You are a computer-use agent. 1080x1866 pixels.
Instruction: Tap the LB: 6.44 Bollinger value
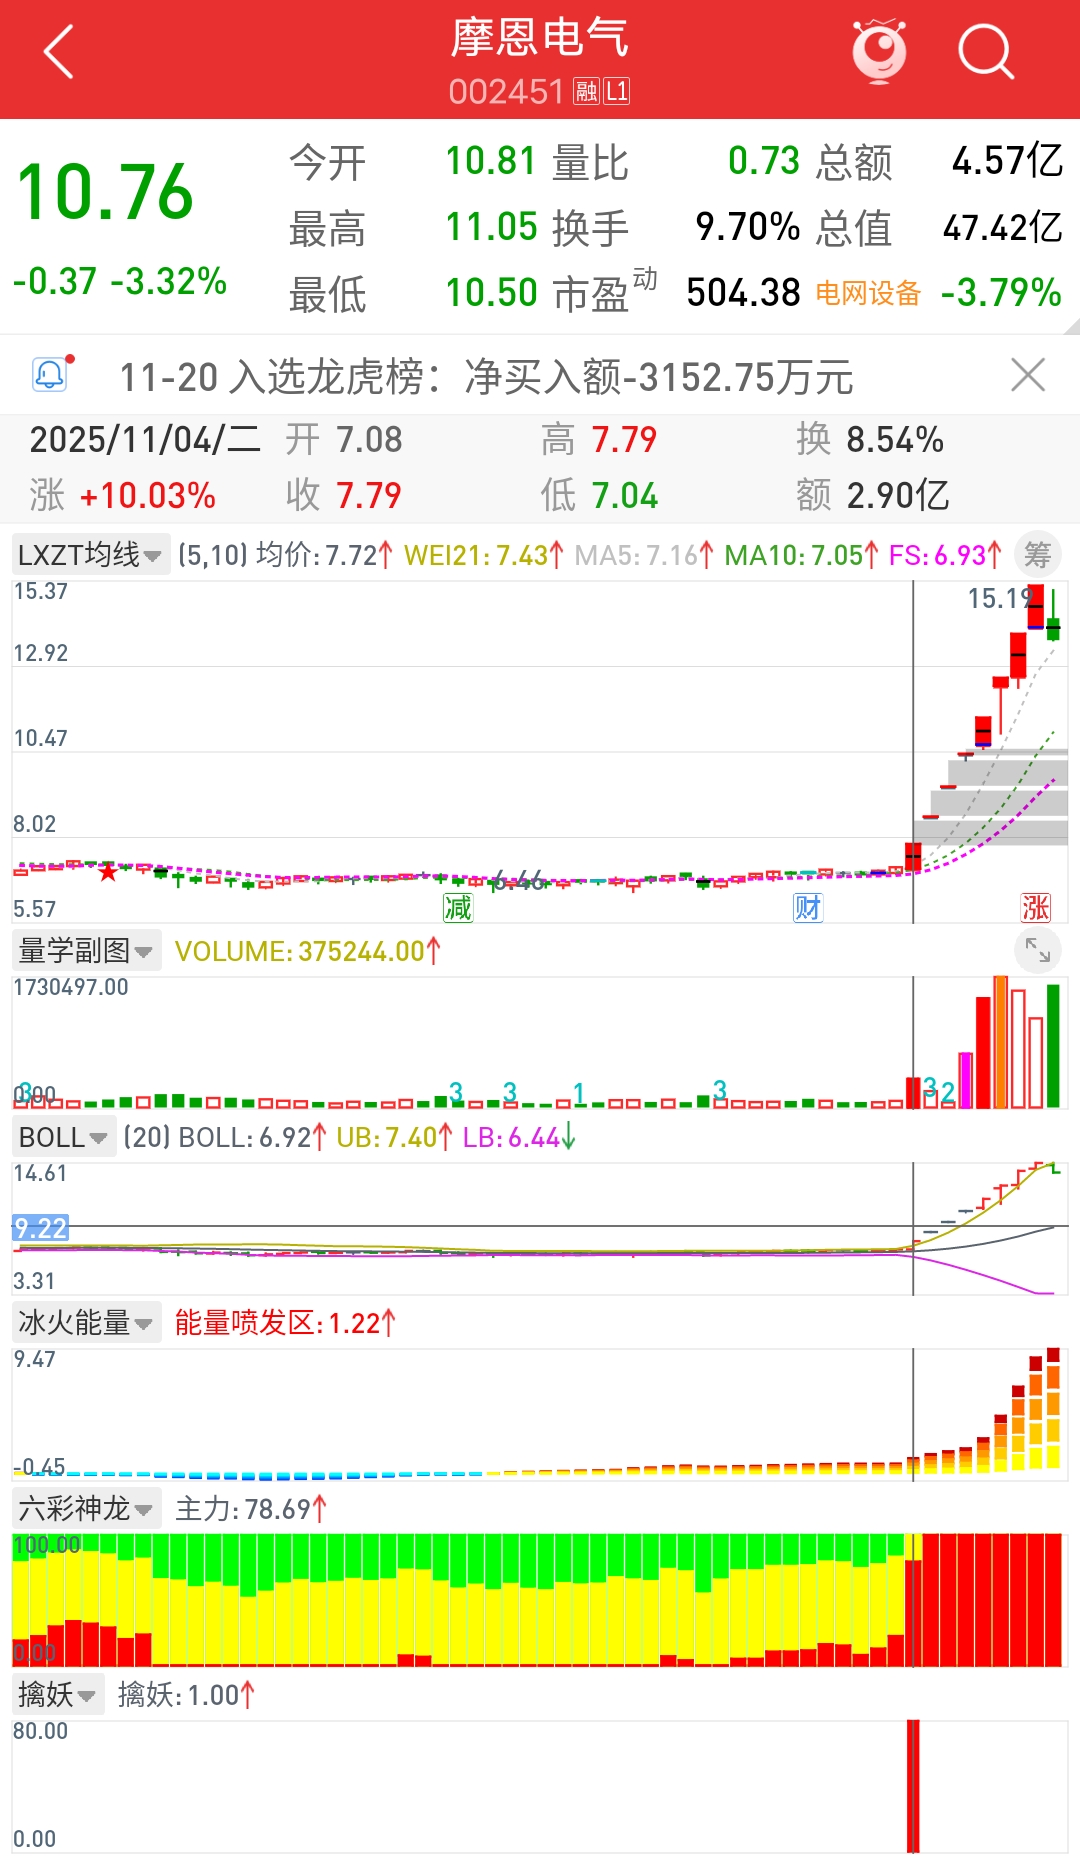point(518,1137)
